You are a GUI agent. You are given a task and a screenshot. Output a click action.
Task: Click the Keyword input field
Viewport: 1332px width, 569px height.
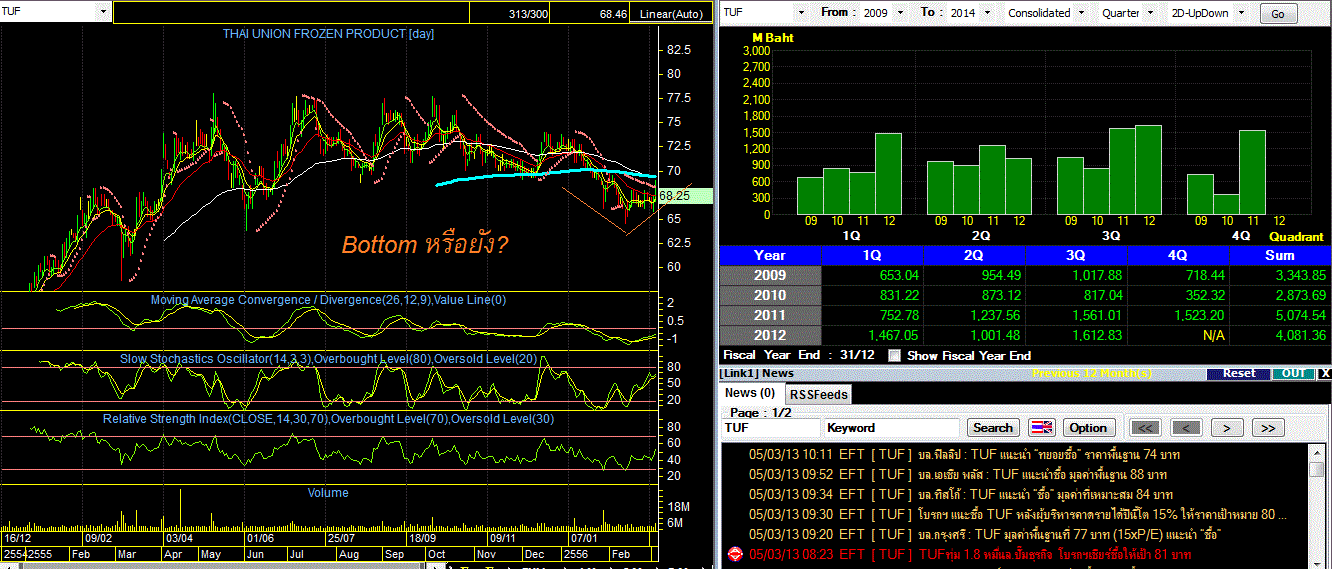coord(892,428)
